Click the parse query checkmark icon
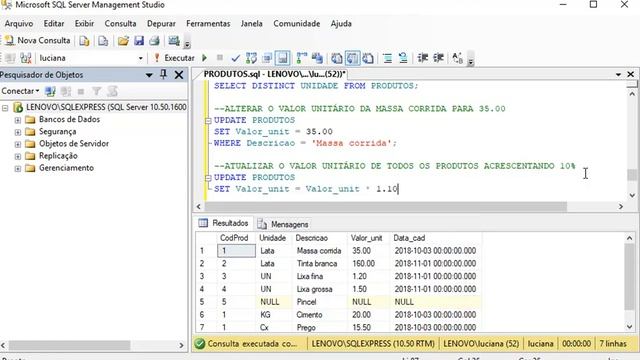The height and width of the screenshot is (360, 640). coord(235,58)
